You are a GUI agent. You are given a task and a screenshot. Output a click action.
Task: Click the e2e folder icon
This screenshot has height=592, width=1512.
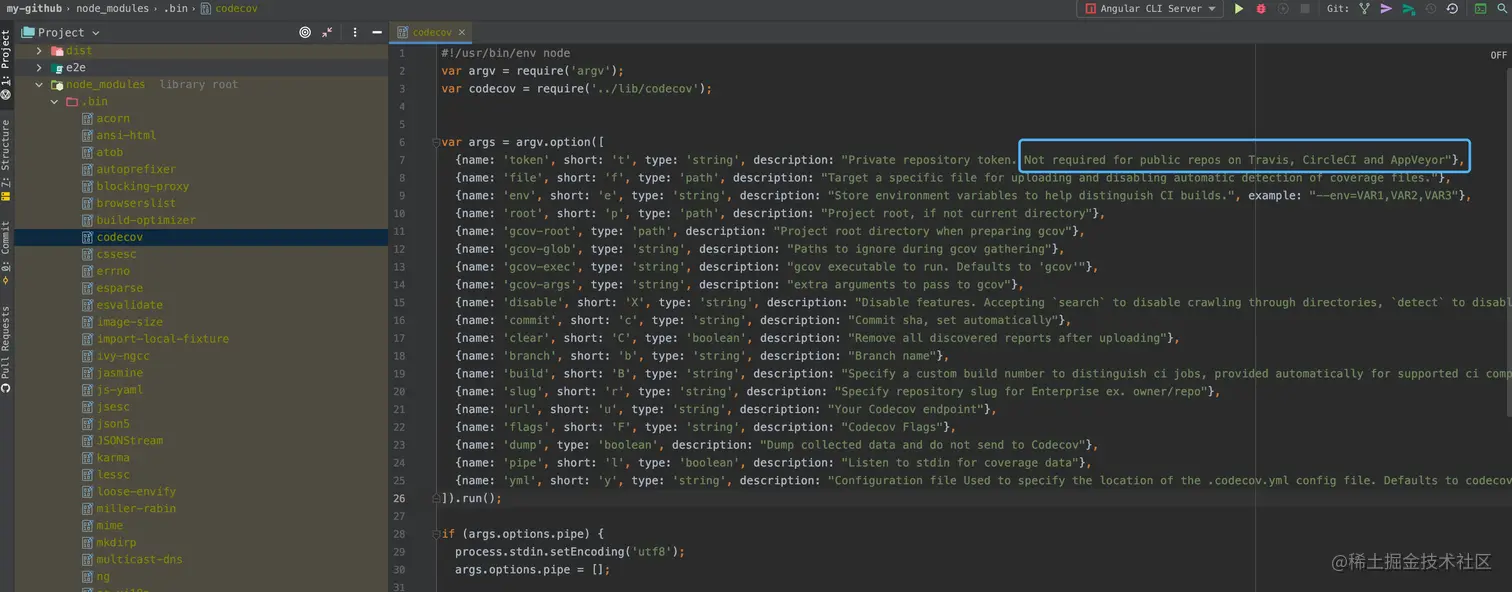point(57,67)
